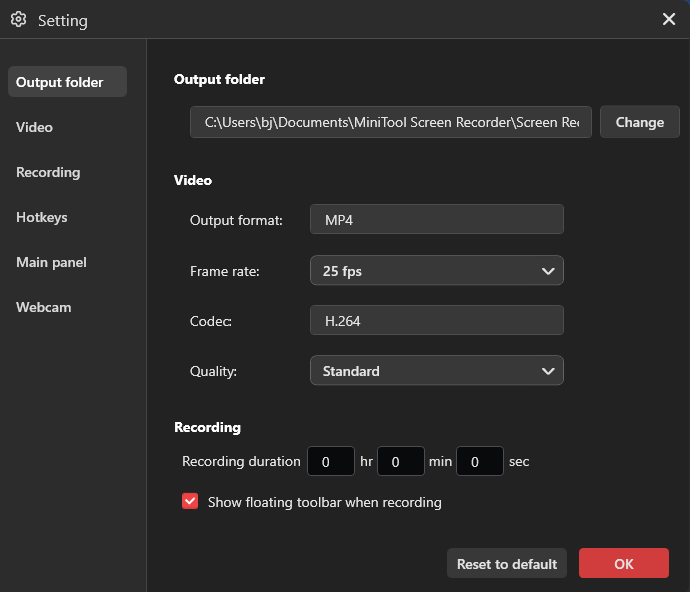Open Hotkeys settings in sidebar

[x=42, y=217]
